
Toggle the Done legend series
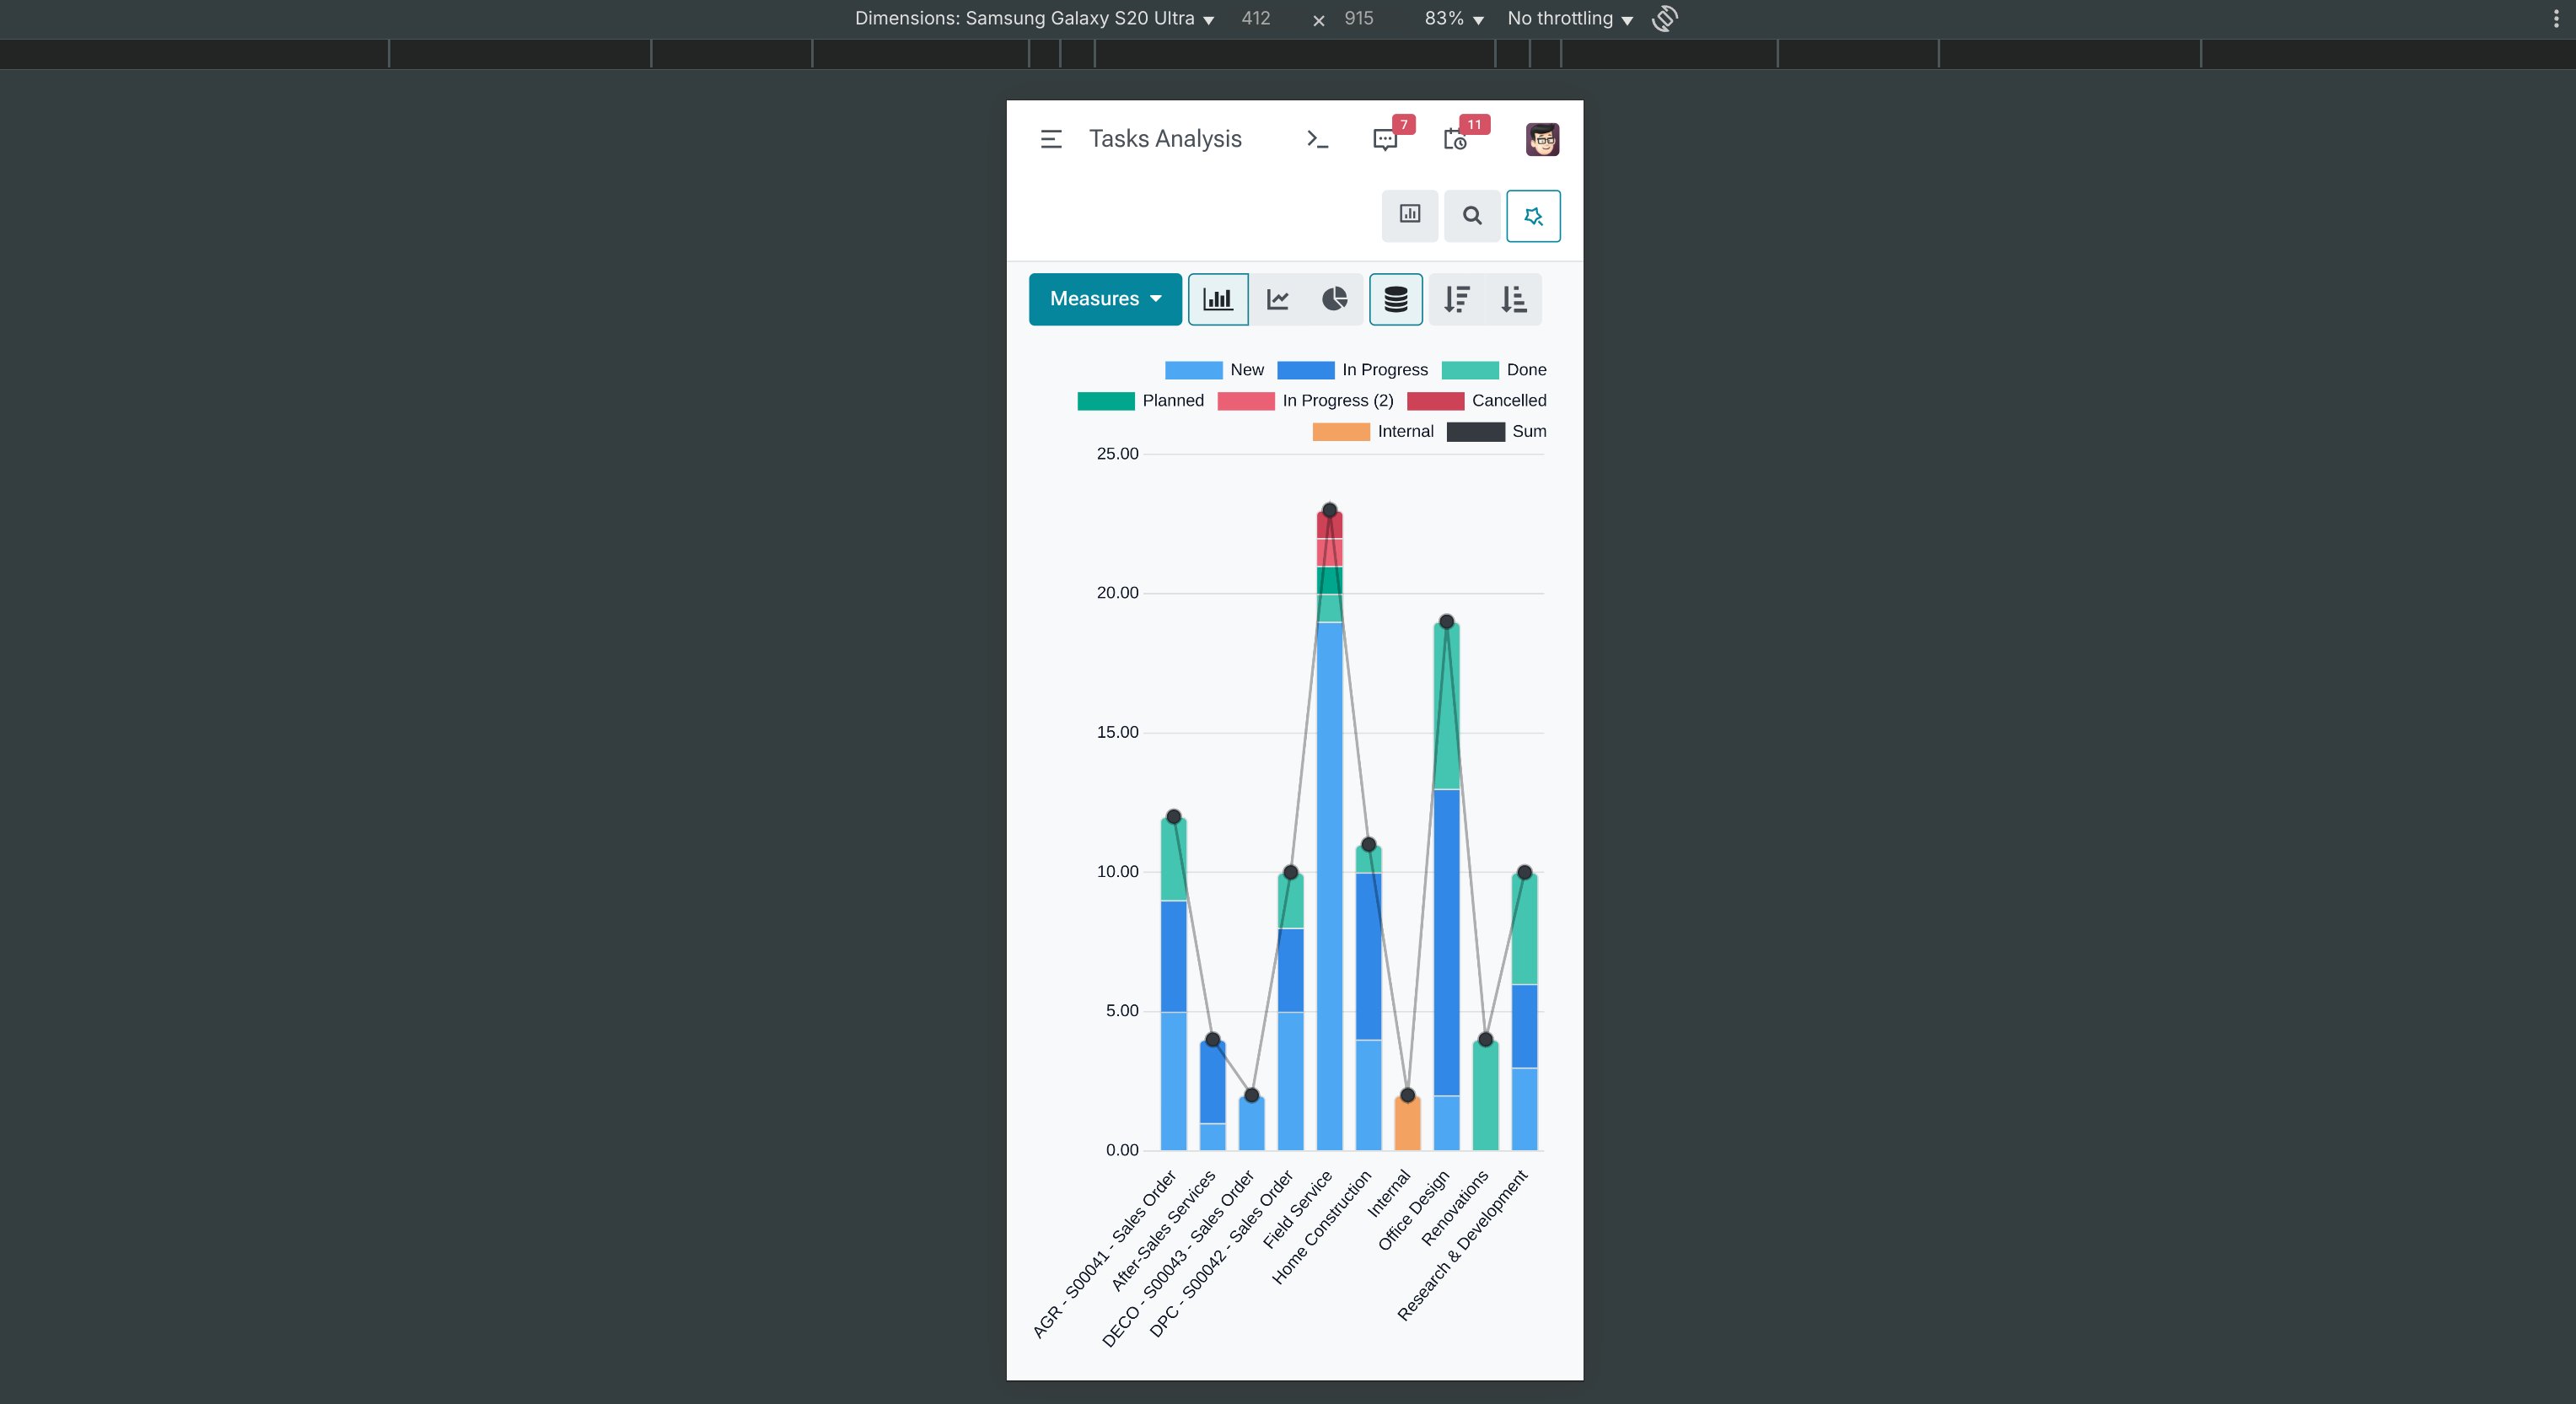click(1494, 370)
